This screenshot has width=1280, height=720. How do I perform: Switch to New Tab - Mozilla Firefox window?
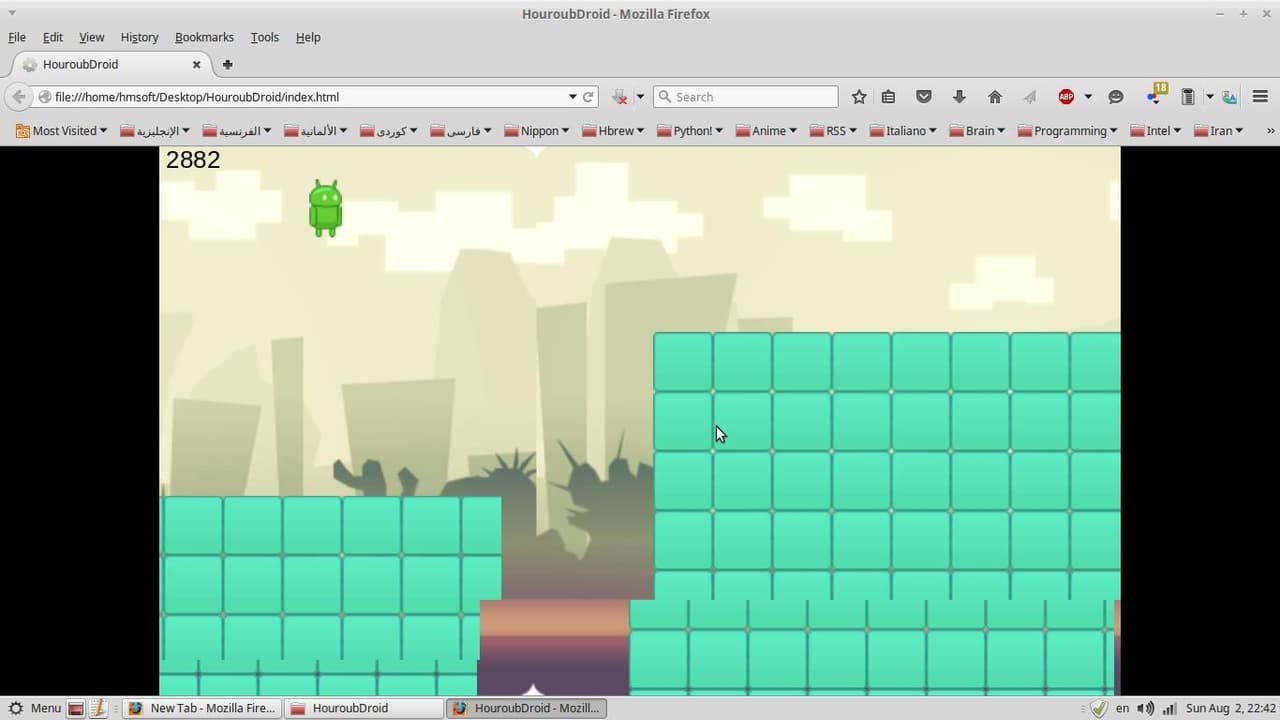(x=202, y=708)
